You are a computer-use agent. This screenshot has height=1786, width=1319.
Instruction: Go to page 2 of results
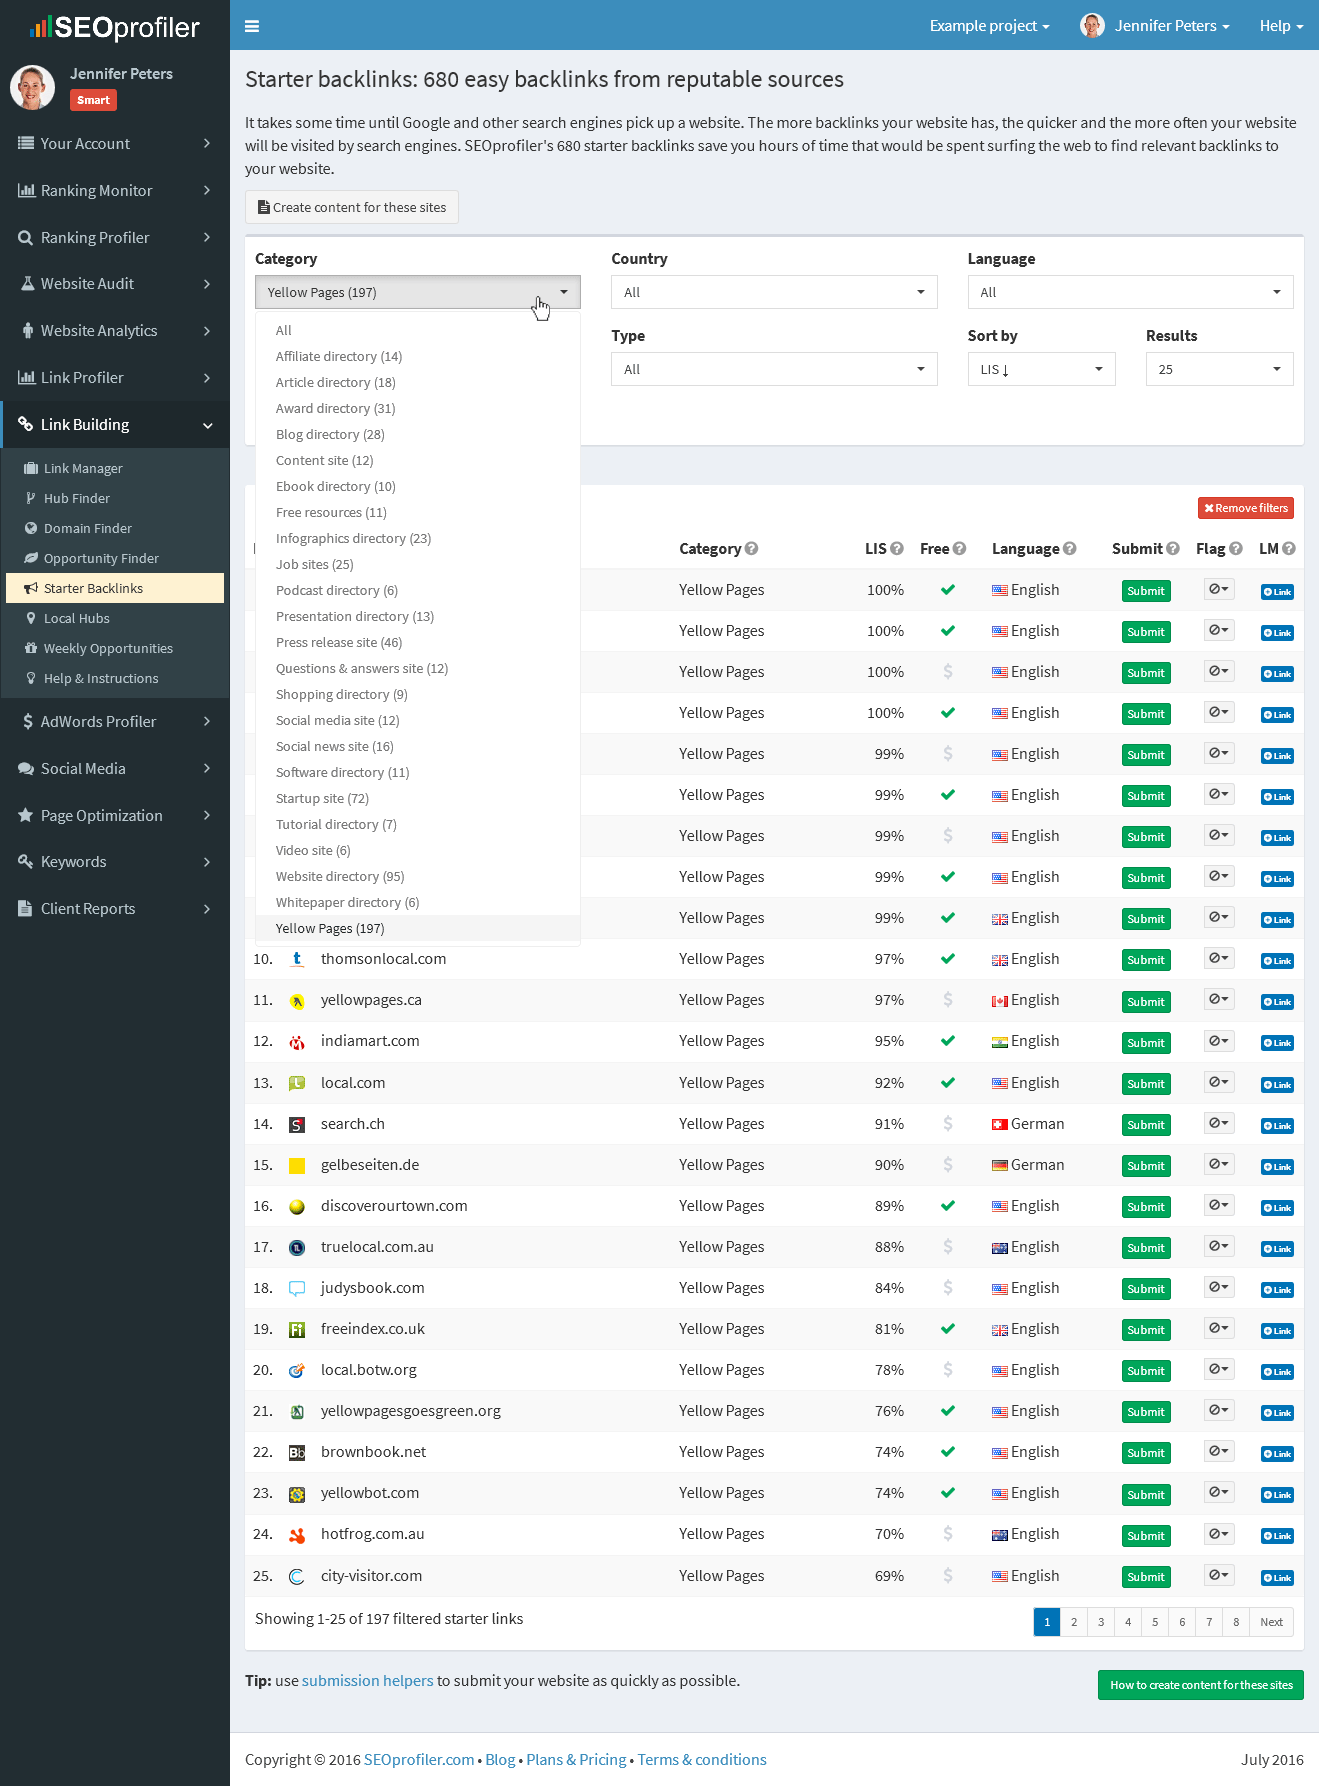point(1074,1622)
